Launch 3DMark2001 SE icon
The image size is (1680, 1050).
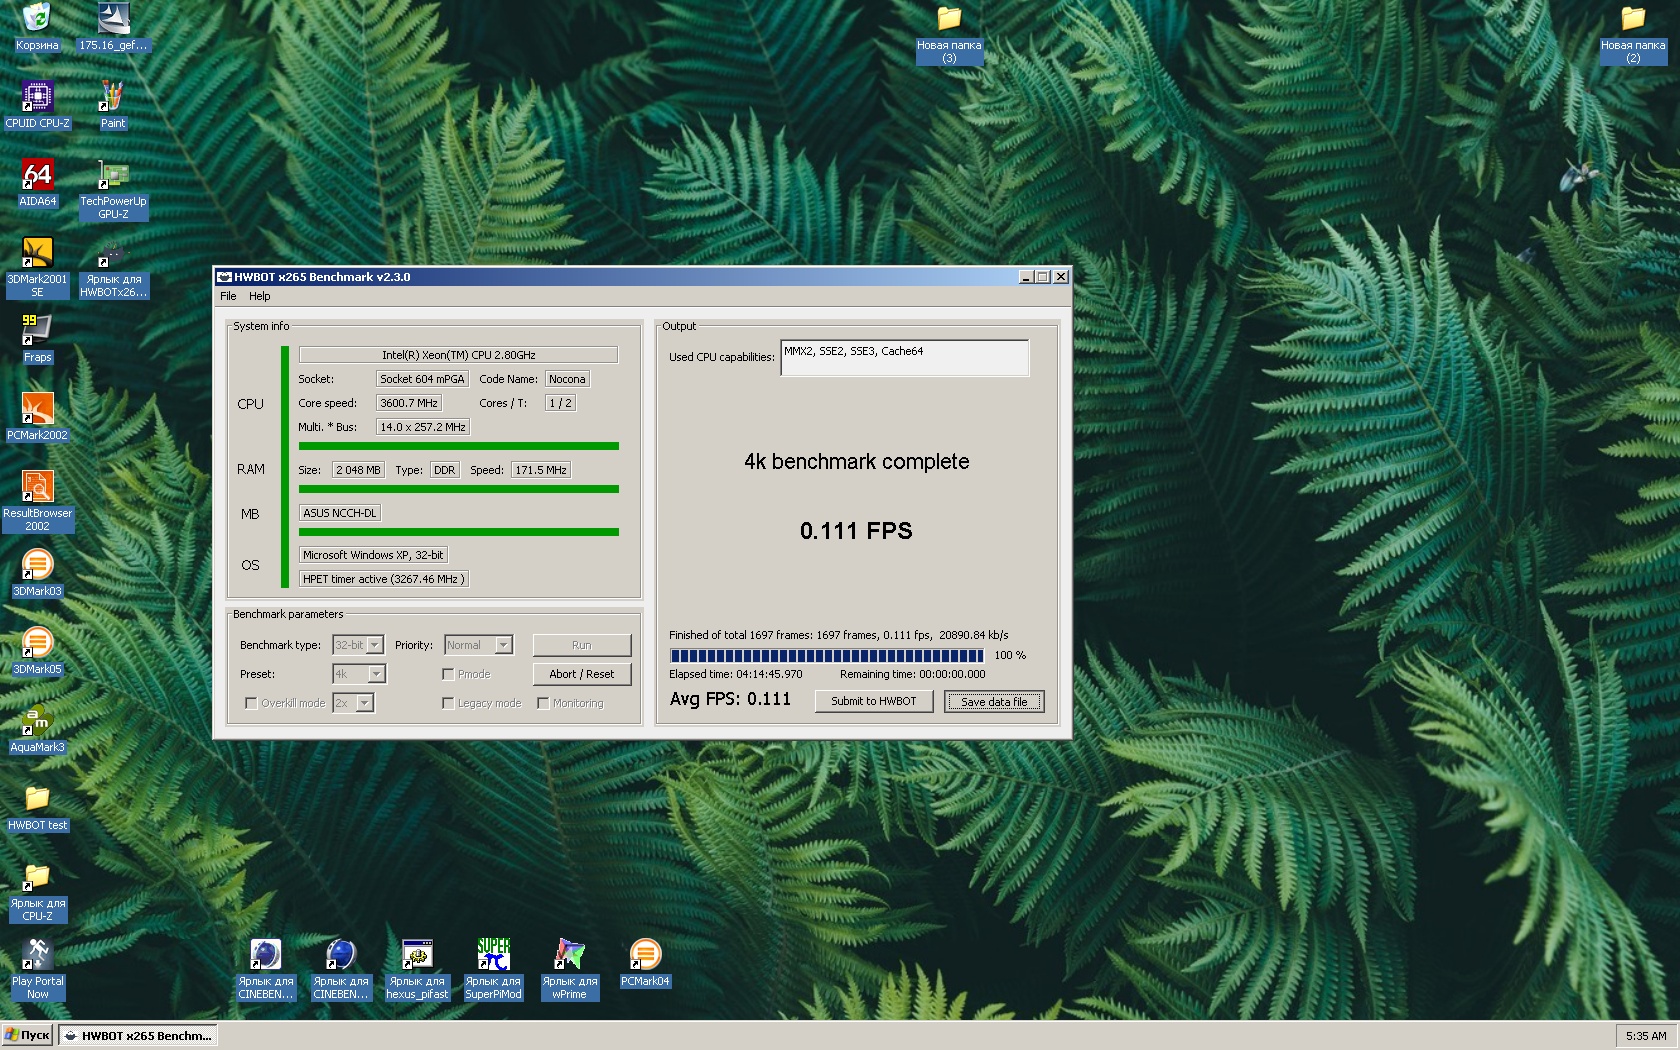(37, 268)
